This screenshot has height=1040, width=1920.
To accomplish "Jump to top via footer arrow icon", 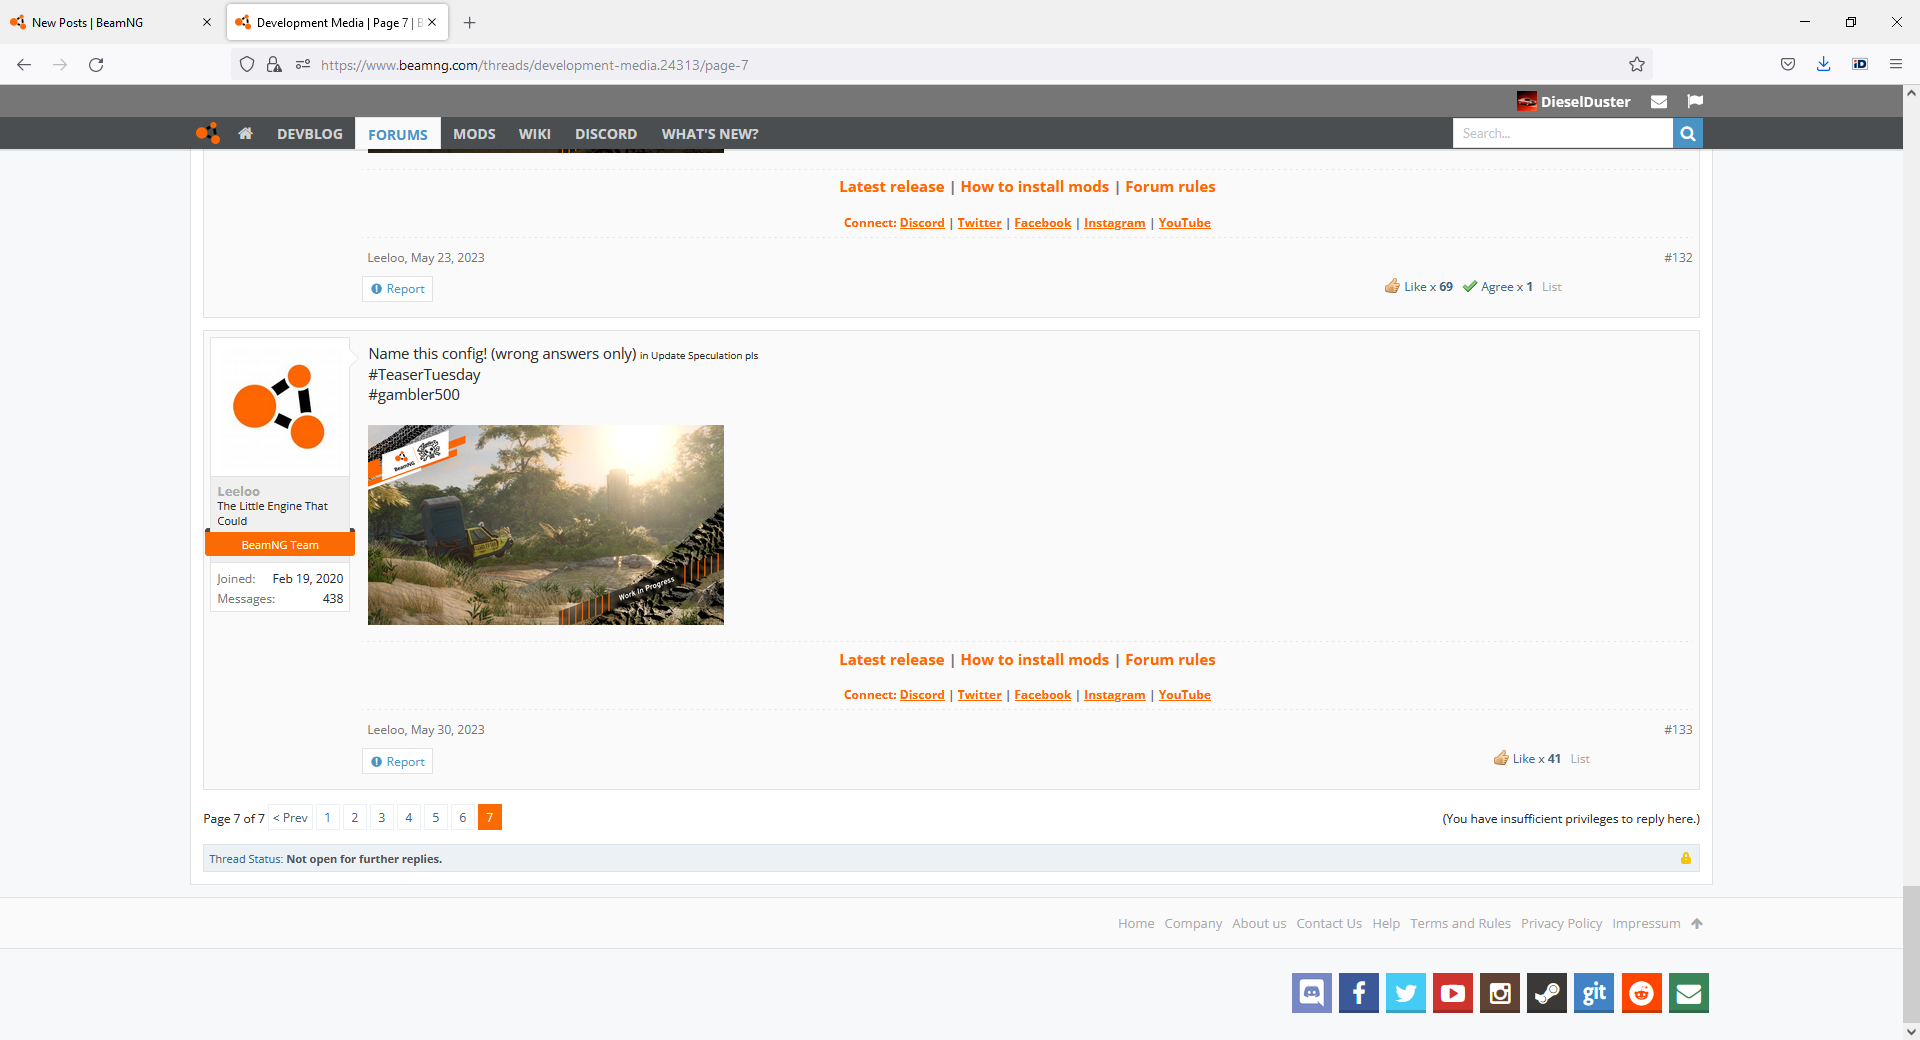I will 1696,923.
